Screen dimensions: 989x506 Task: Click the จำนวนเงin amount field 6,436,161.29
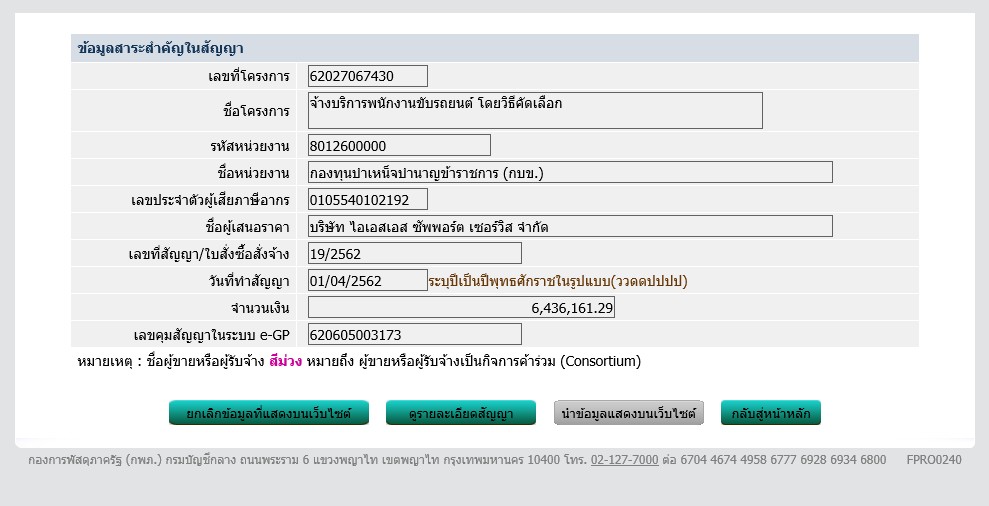[x=461, y=307]
